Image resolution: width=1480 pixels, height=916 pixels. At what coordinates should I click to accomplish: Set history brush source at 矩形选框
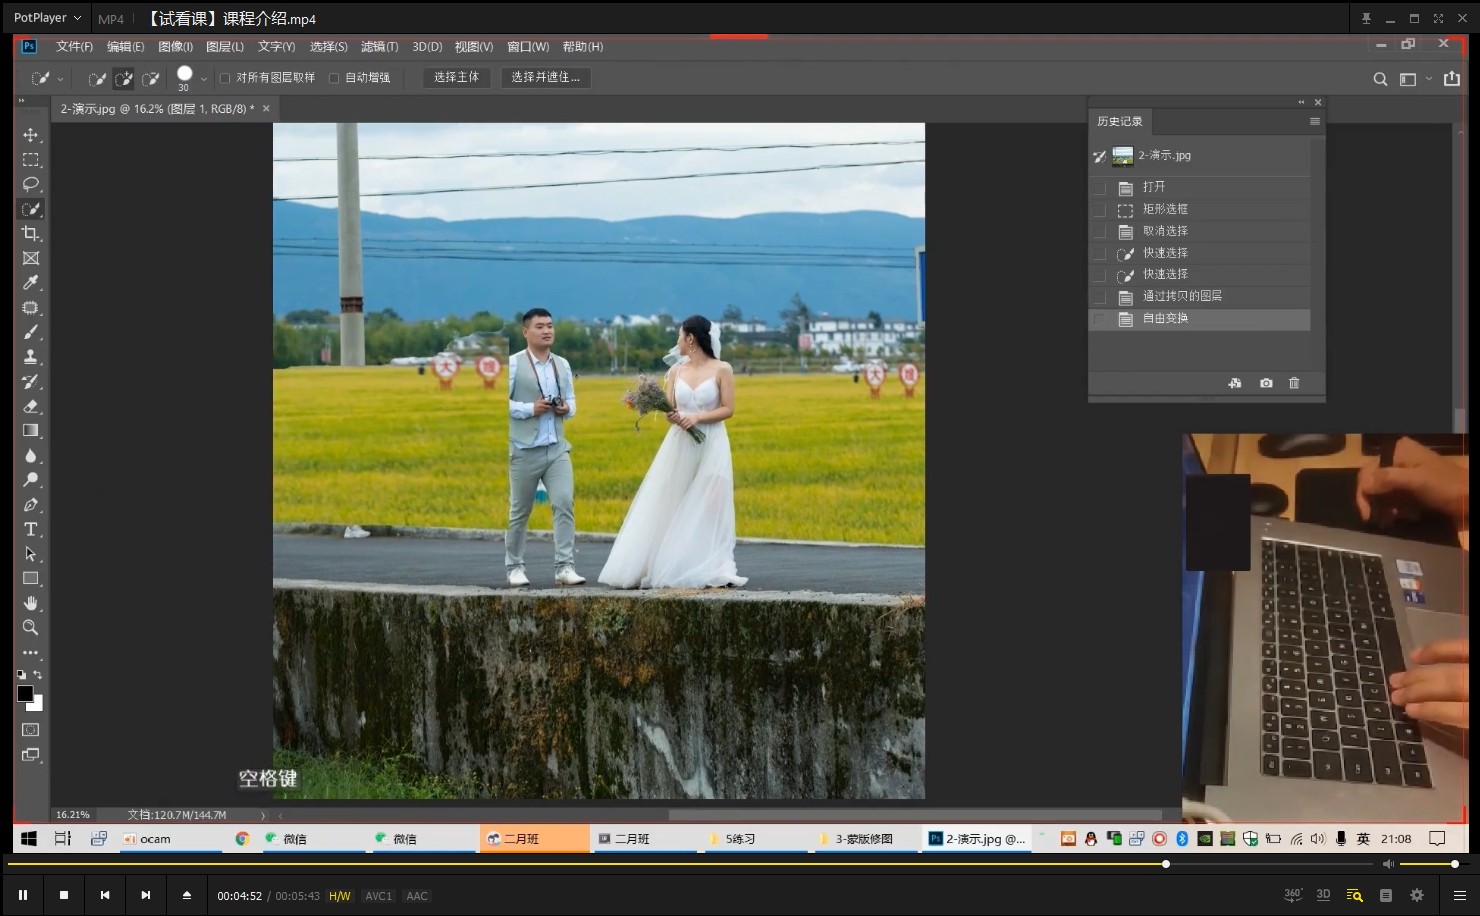click(1100, 209)
